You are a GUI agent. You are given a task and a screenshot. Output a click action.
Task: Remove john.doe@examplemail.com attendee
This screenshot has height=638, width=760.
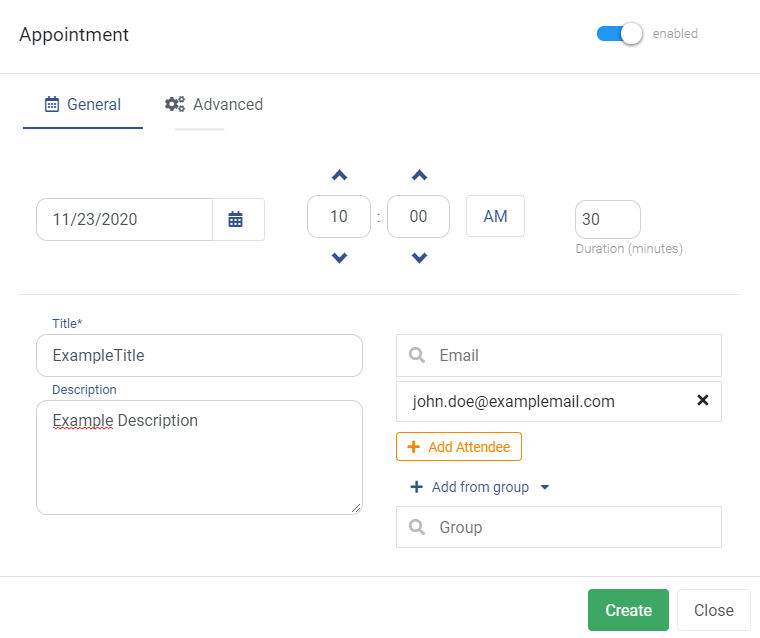pos(702,400)
